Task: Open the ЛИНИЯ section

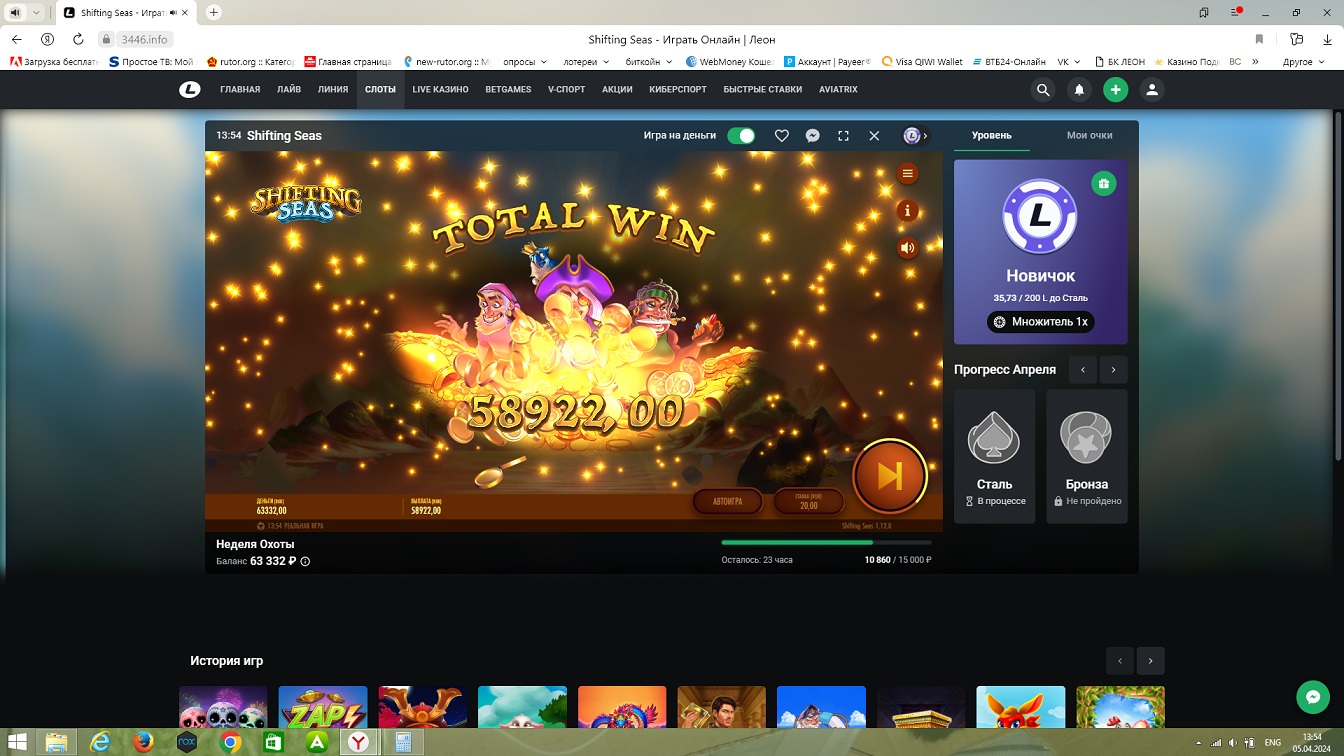Action: pos(333,90)
